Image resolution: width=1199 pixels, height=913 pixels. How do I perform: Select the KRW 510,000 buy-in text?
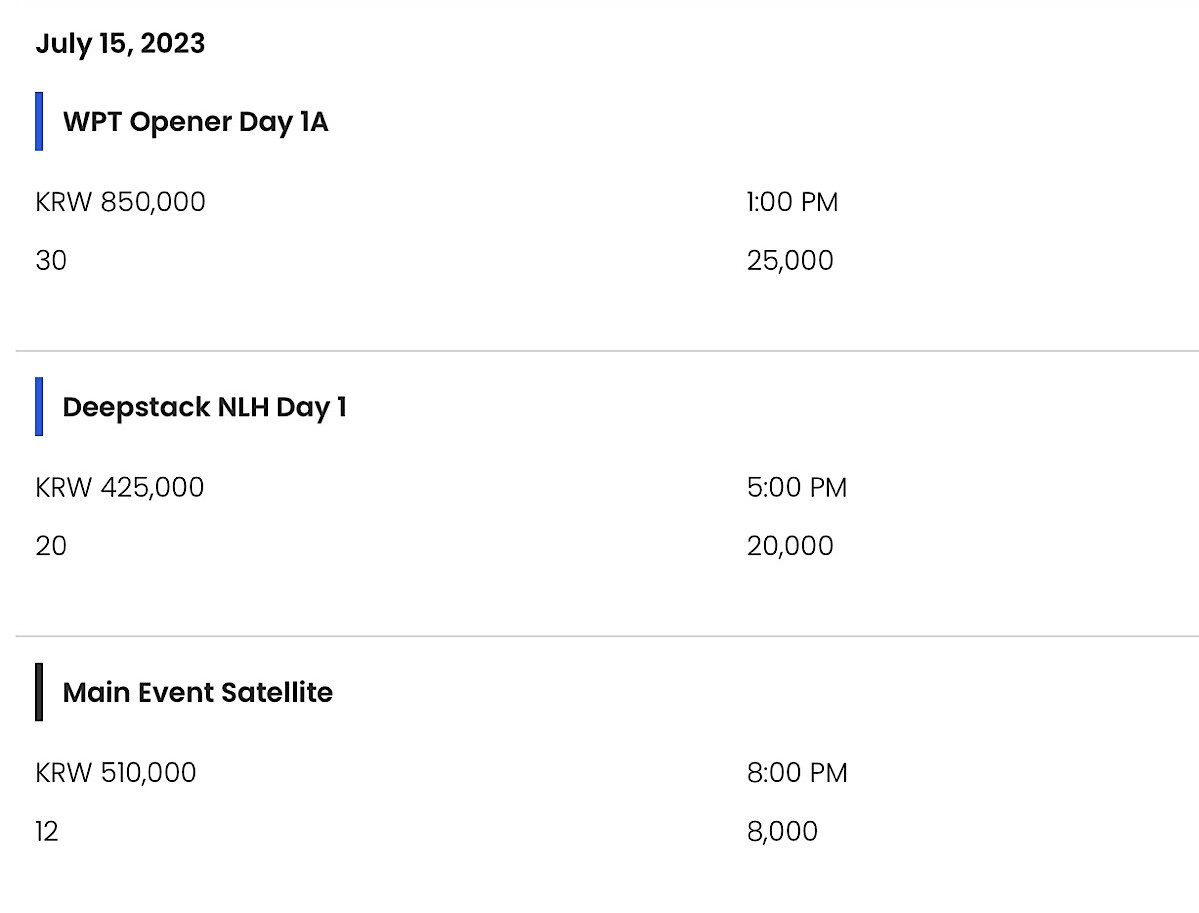tap(115, 772)
